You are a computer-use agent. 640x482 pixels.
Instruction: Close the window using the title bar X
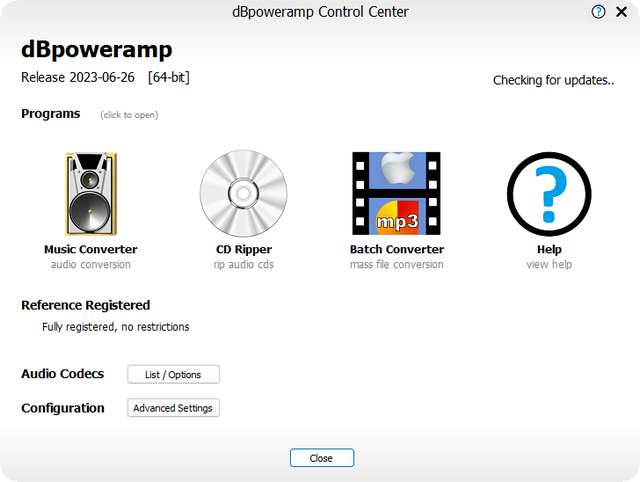pyautogui.click(x=621, y=12)
